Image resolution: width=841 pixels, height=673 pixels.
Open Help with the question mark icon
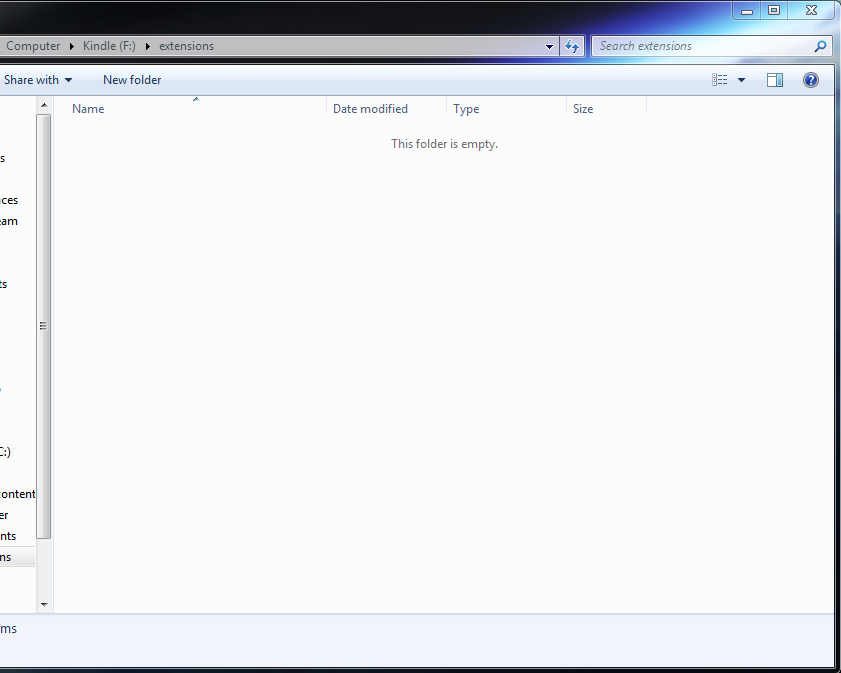810,80
